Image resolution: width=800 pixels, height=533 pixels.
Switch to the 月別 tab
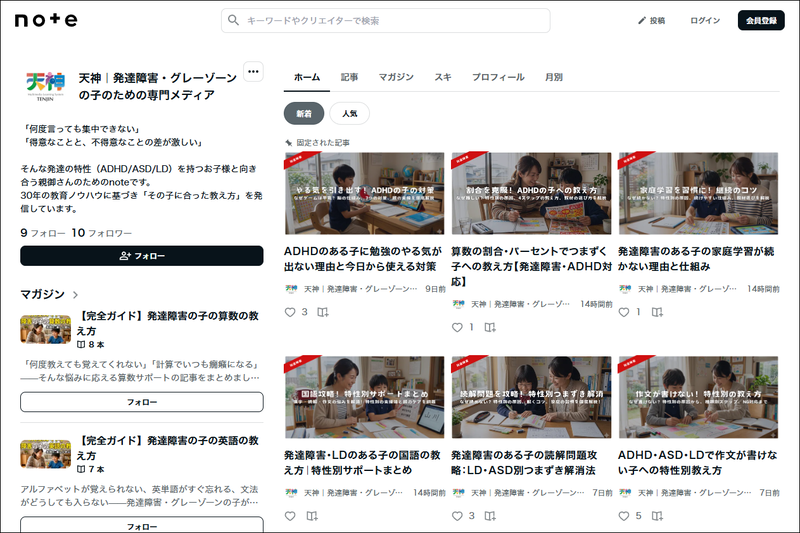pyautogui.click(x=554, y=77)
